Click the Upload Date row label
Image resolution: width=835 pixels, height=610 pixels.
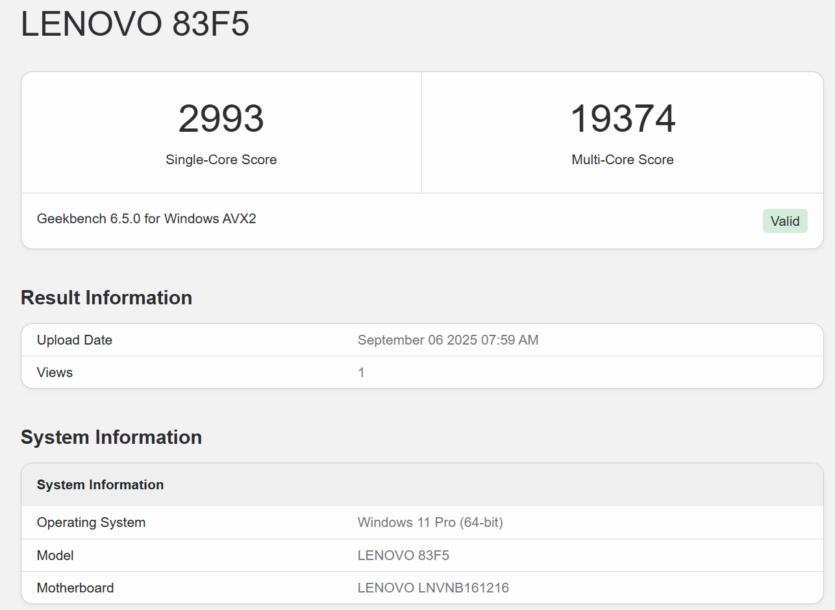[75, 340]
